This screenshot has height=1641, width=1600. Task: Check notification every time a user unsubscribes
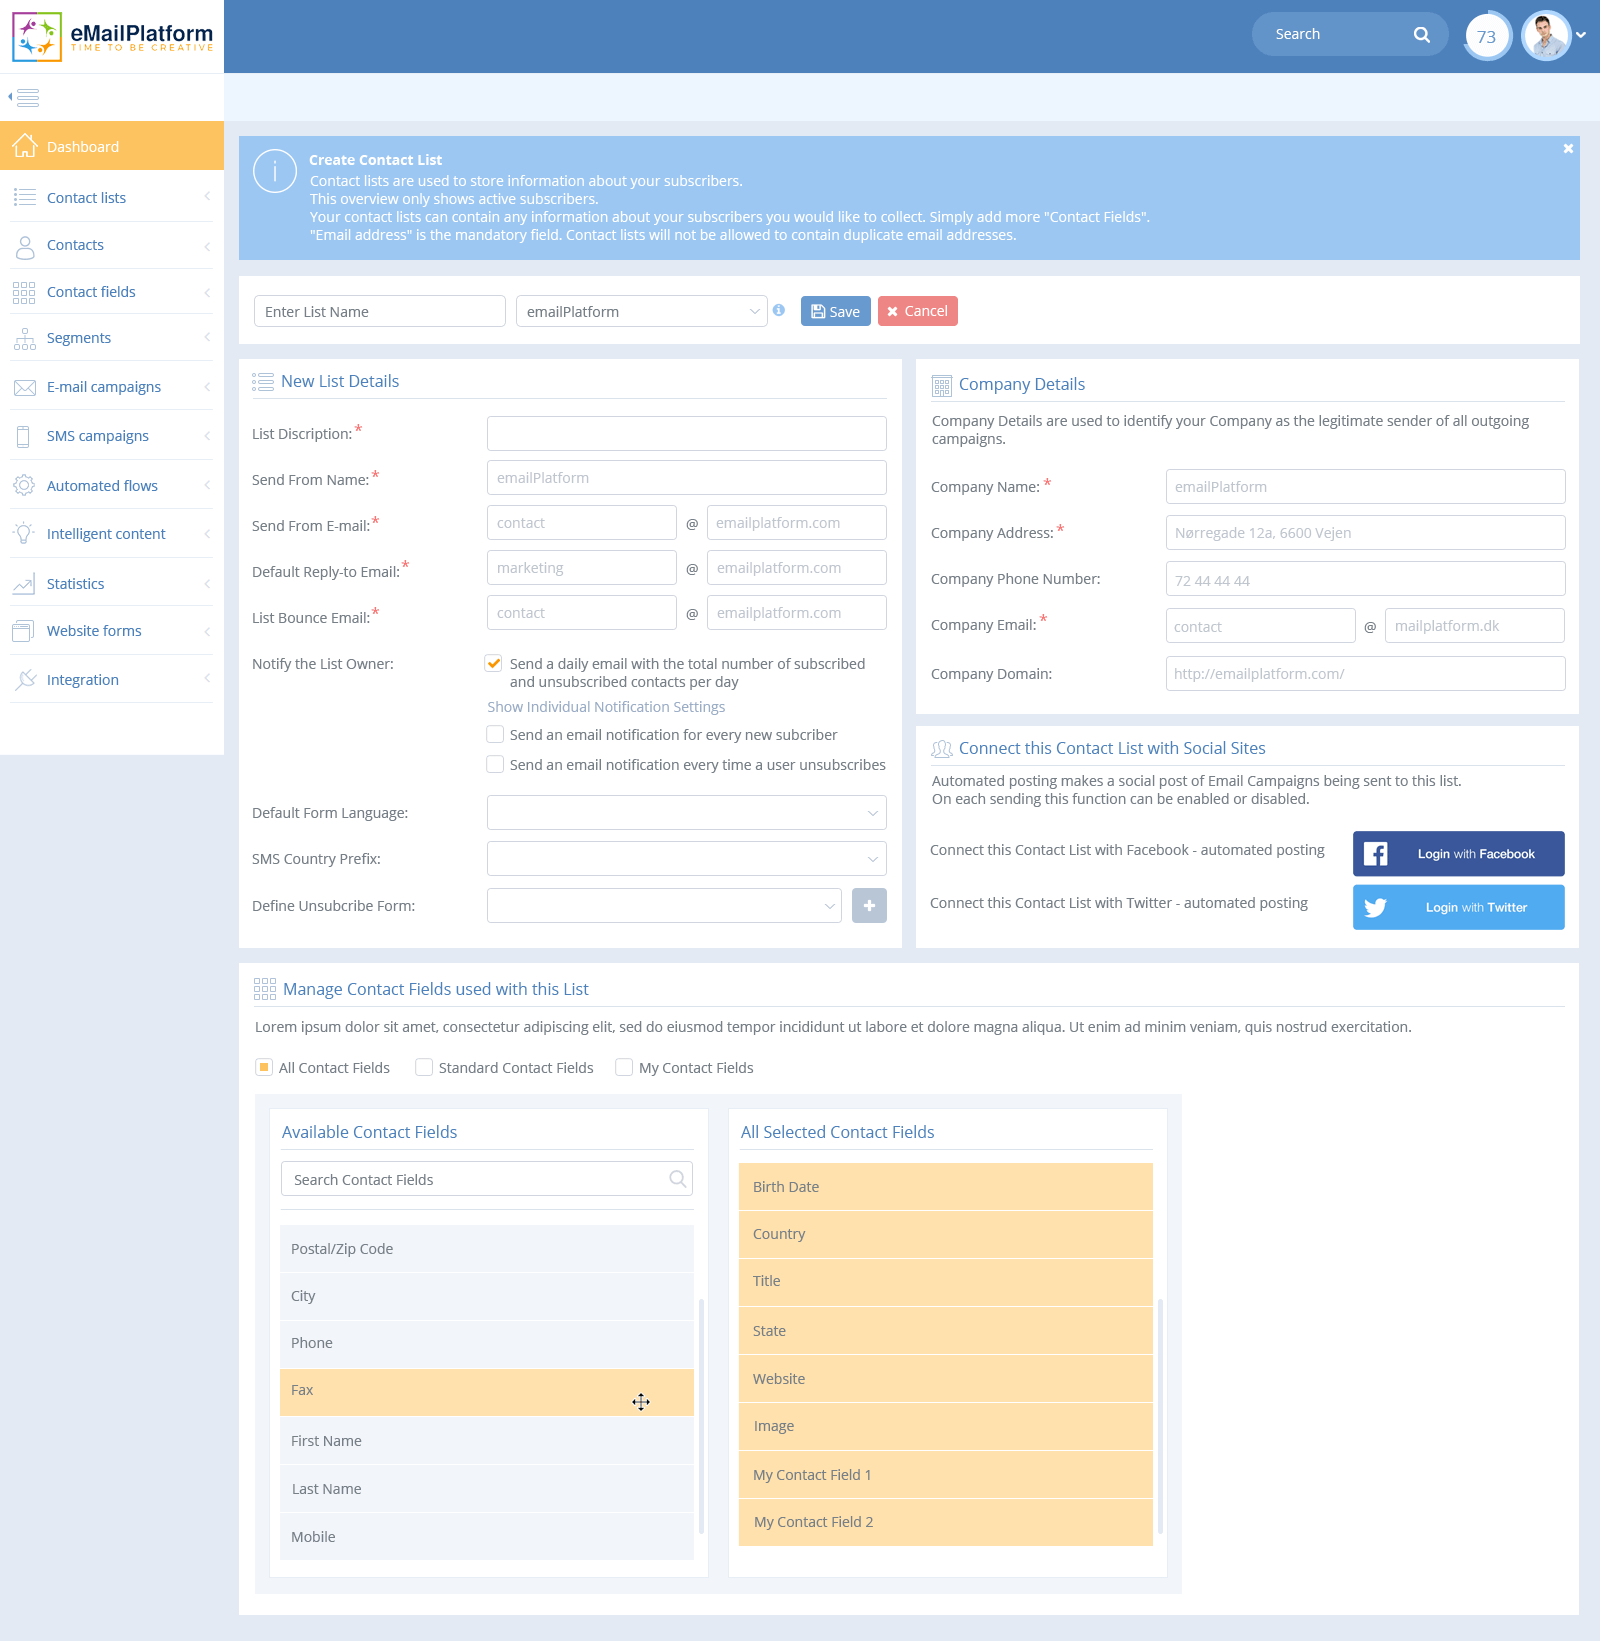[495, 764]
